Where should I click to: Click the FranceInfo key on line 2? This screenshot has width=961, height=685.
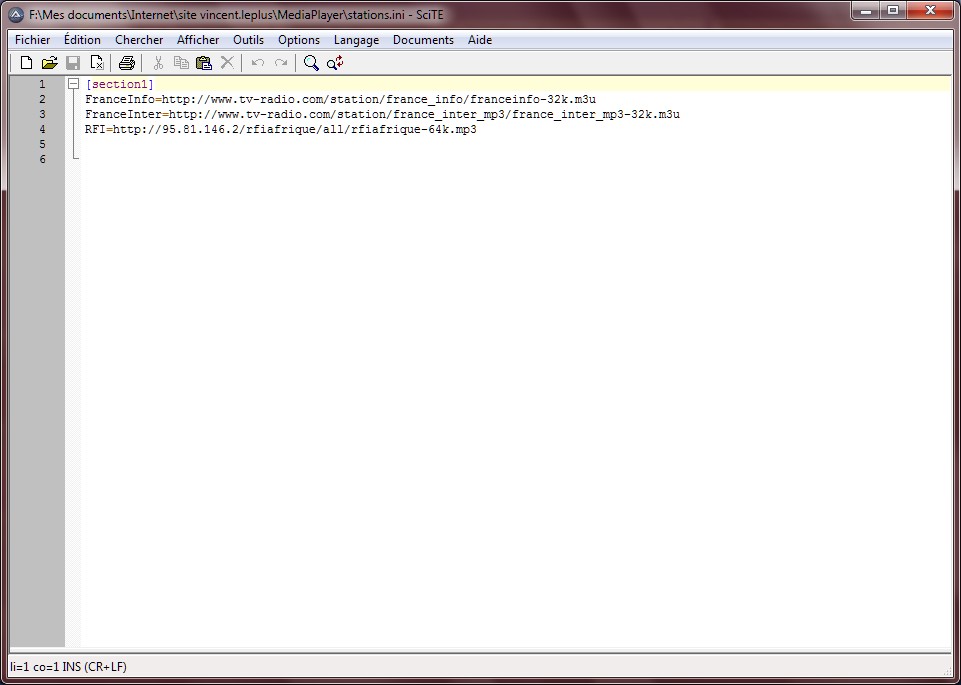[120, 99]
